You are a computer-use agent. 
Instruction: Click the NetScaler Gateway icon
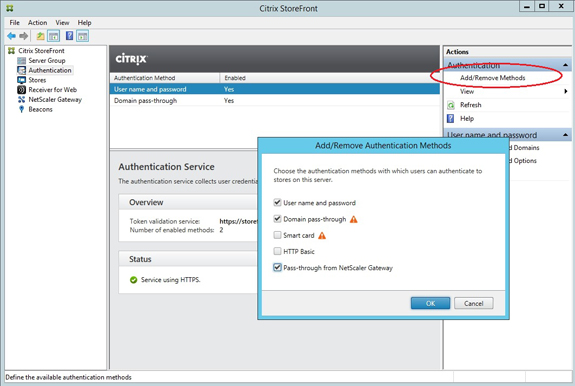click(22, 99)
